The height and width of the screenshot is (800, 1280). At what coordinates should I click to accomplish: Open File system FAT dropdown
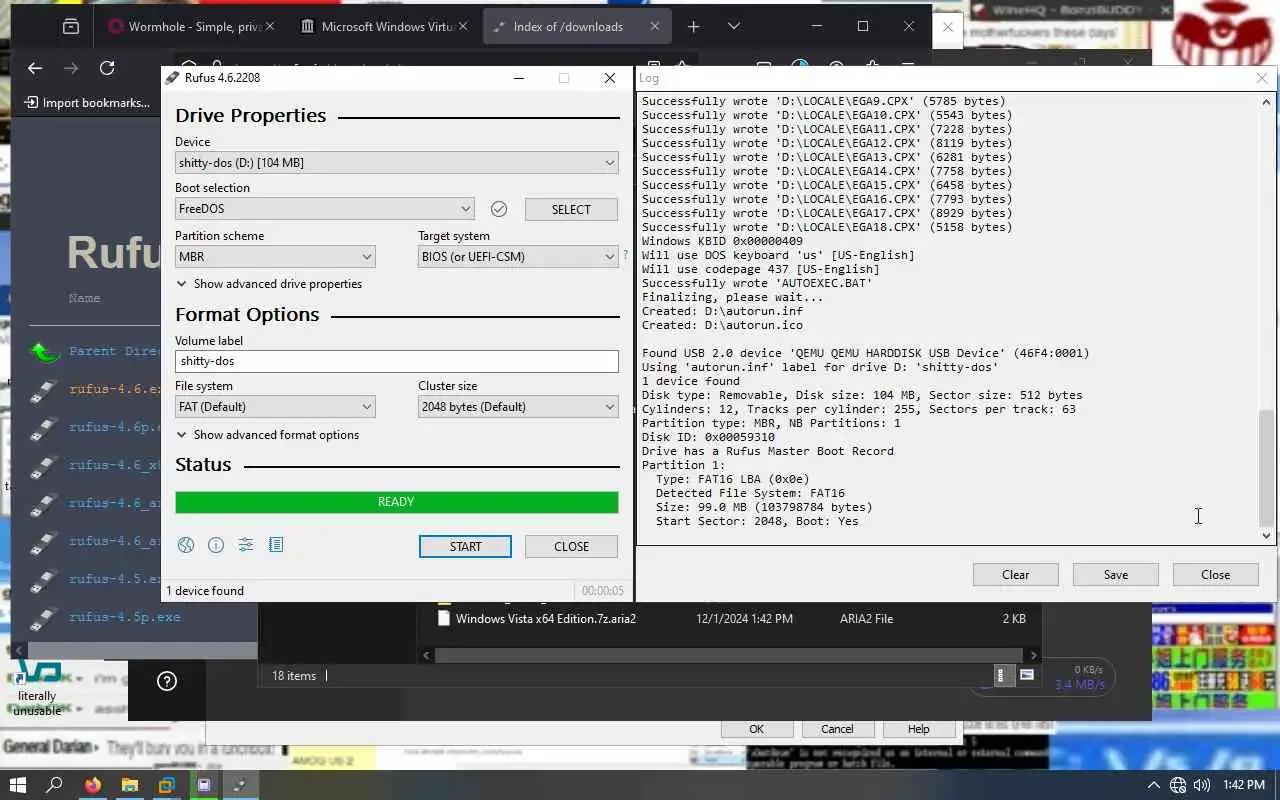coord(275,406)
